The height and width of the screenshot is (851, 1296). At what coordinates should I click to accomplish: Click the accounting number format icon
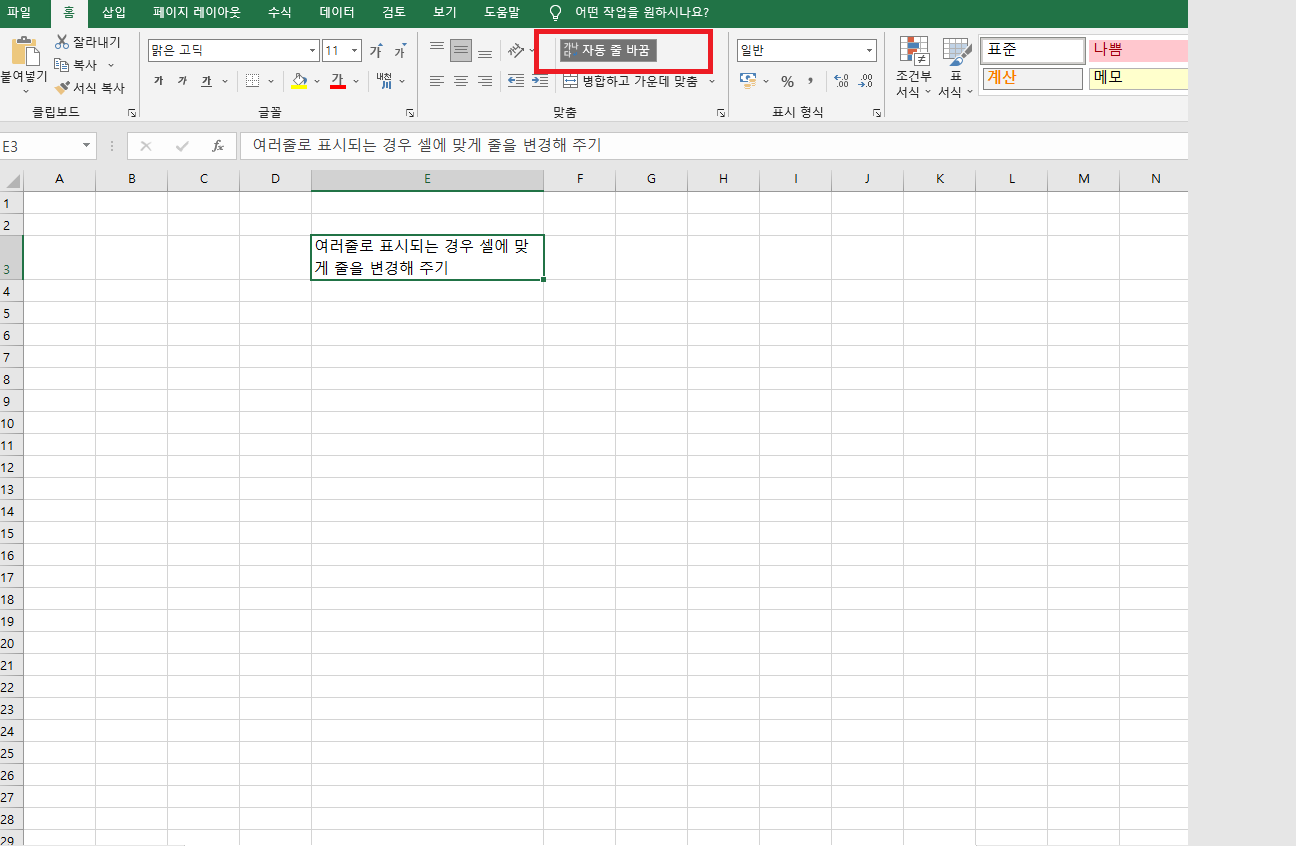point(749,81)
